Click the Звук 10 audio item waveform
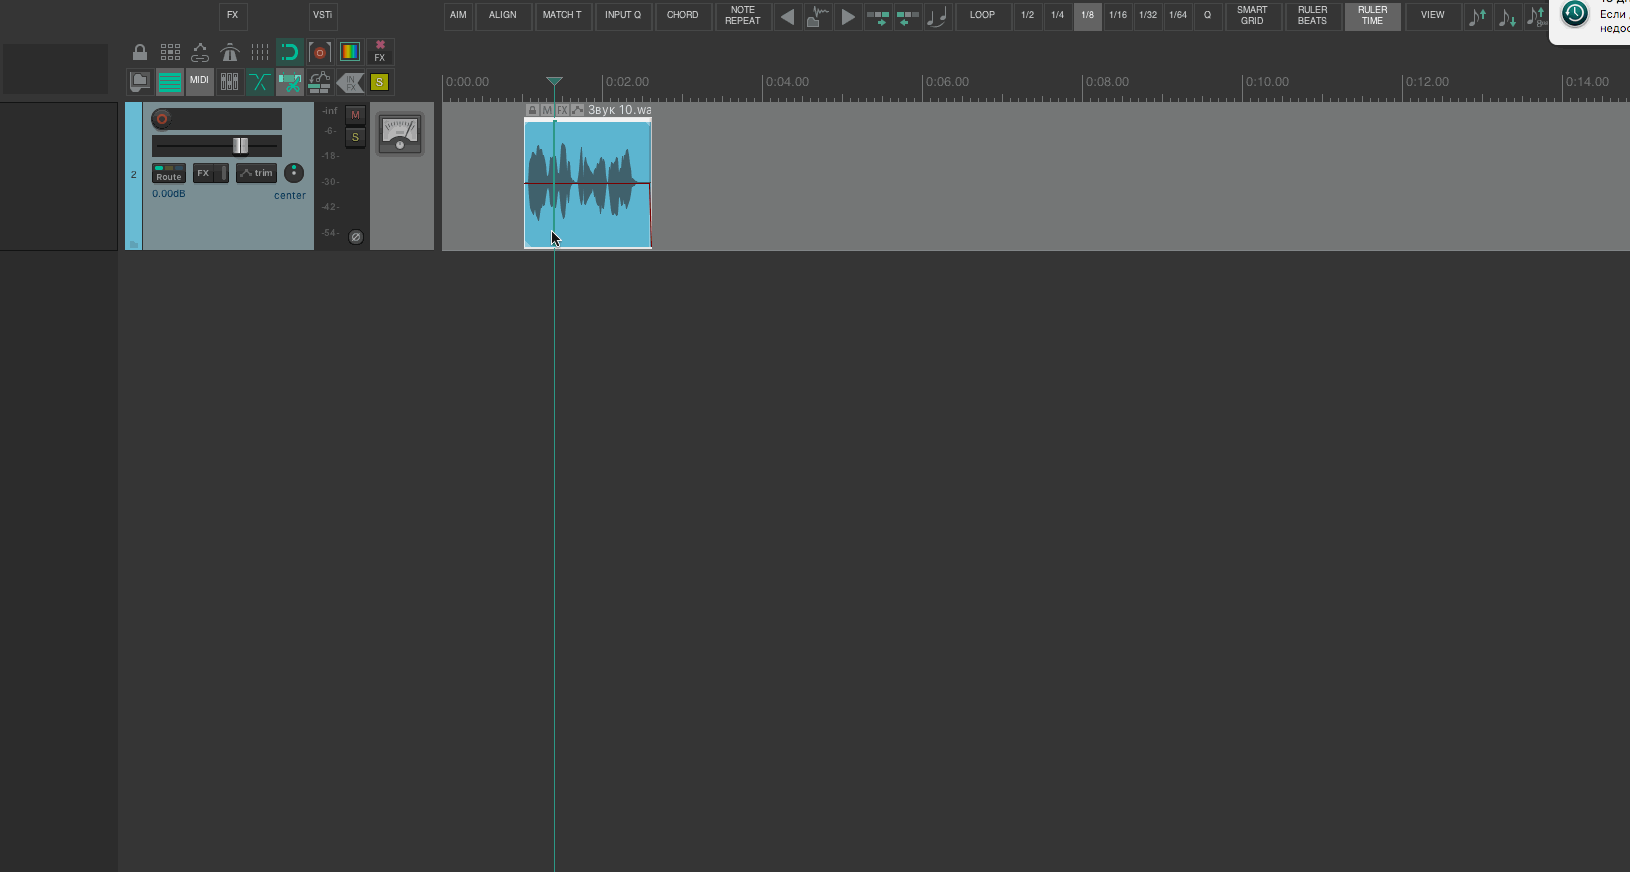Viewport: 1630px width, 872px height. (588, 184)
